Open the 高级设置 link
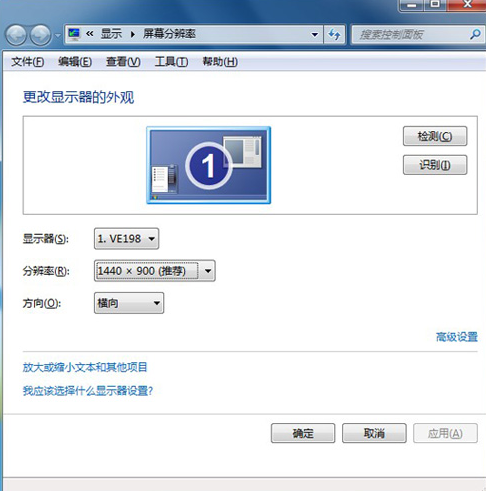The width and height of the screenshot is (486, 491). (457, 337)
